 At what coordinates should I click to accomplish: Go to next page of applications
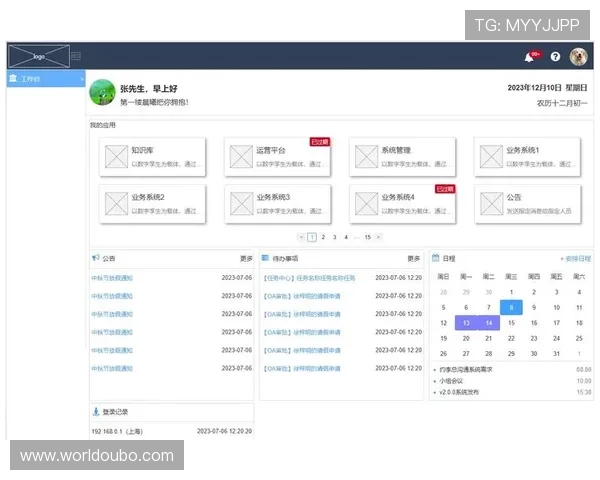pyautogui.click(x=378, y=237)
